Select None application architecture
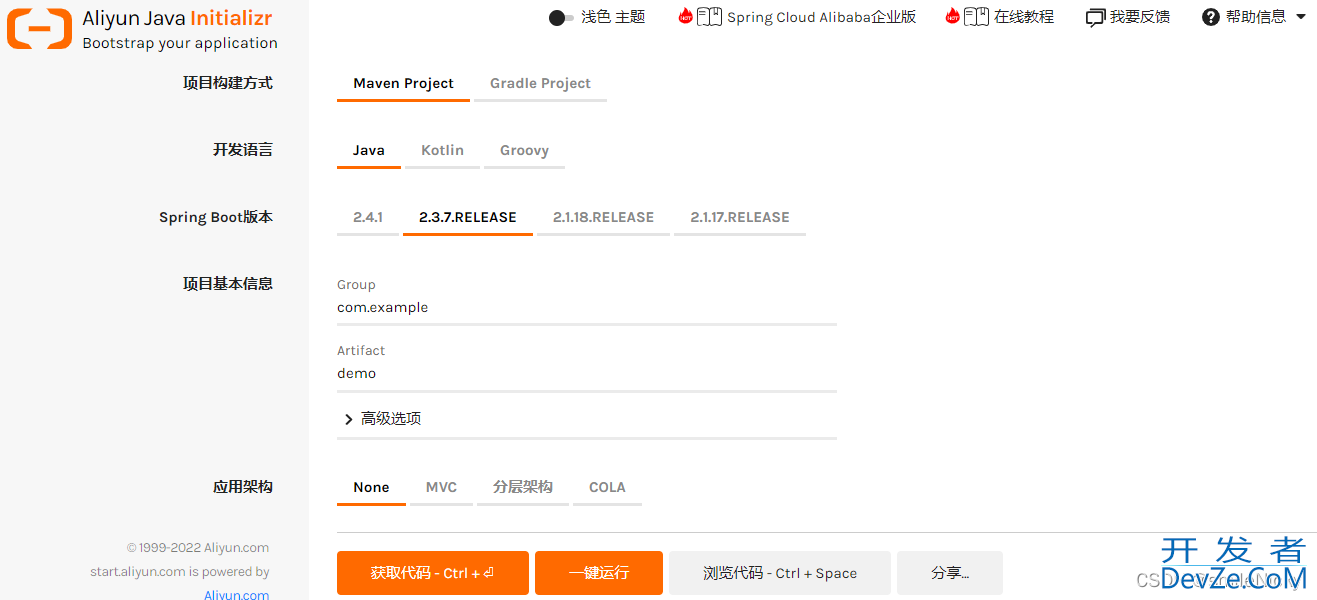This screenshot has height=600, width=1317. 371,487
